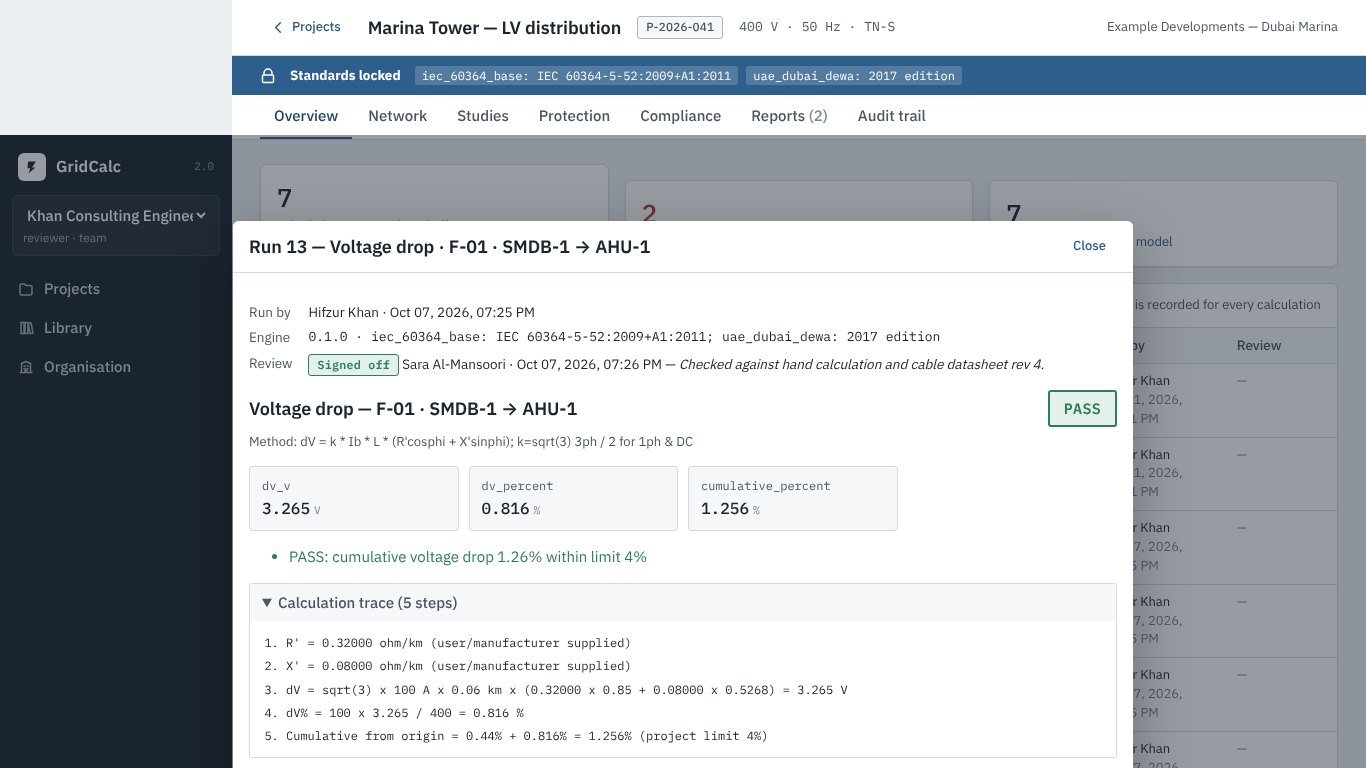Click the Engine 0.1.0 version line
The height and width of the screenshot is (768, 1366).
pyautogui.click(x=624, y=337)
